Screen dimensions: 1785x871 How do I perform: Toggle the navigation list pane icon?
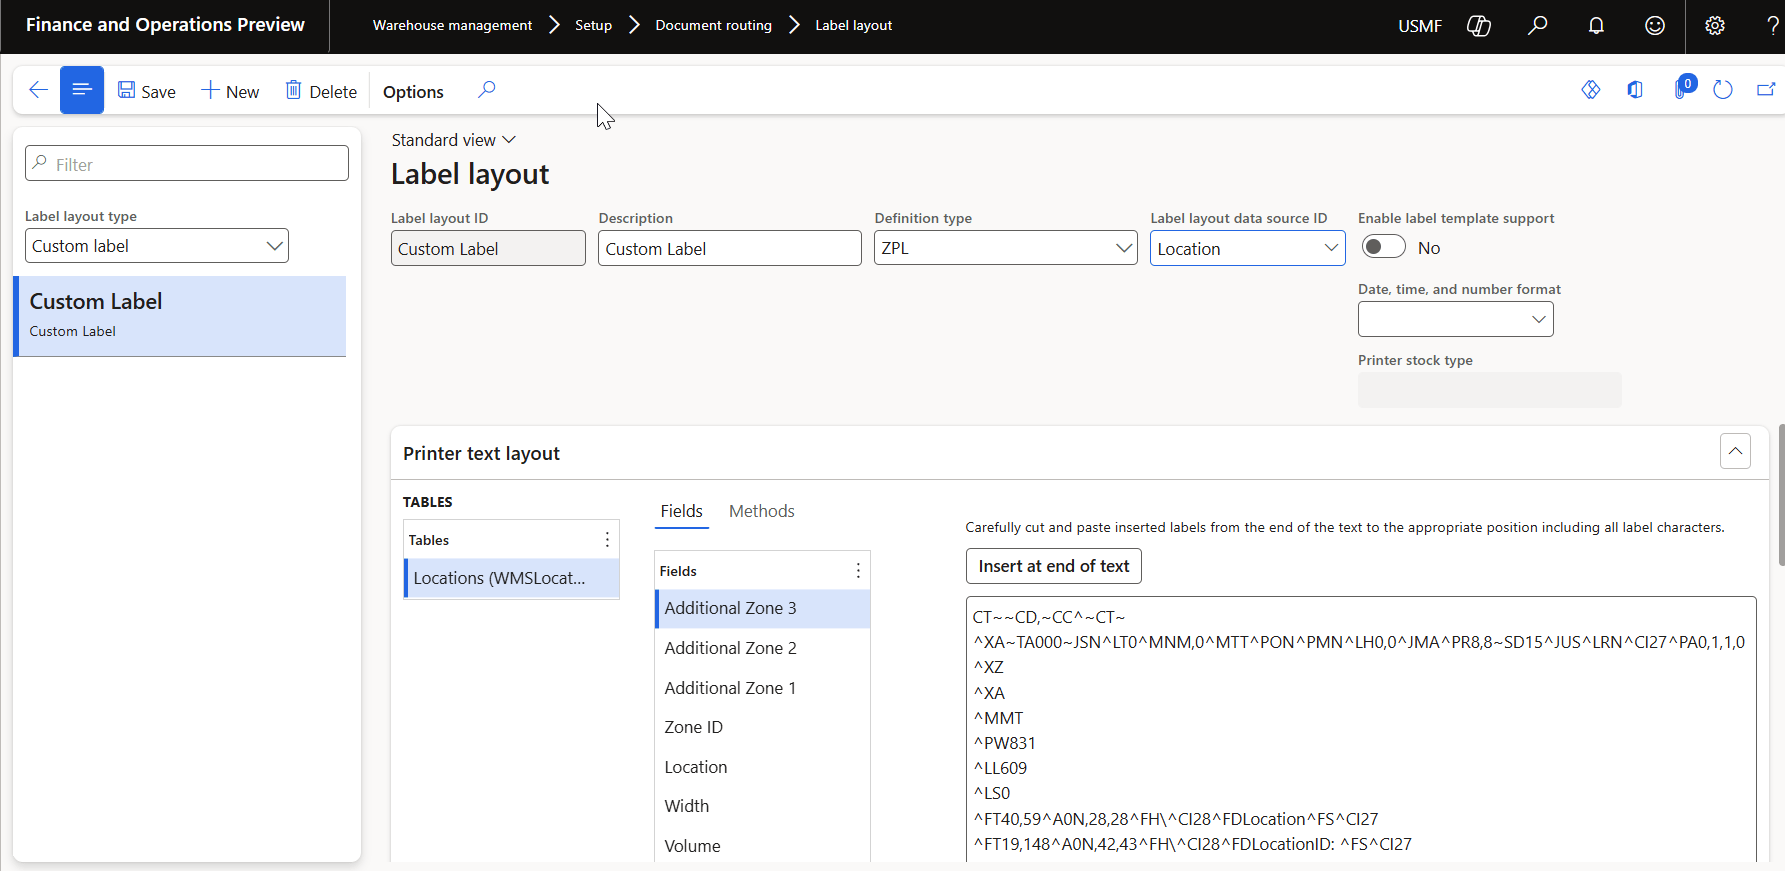point(82,90)
